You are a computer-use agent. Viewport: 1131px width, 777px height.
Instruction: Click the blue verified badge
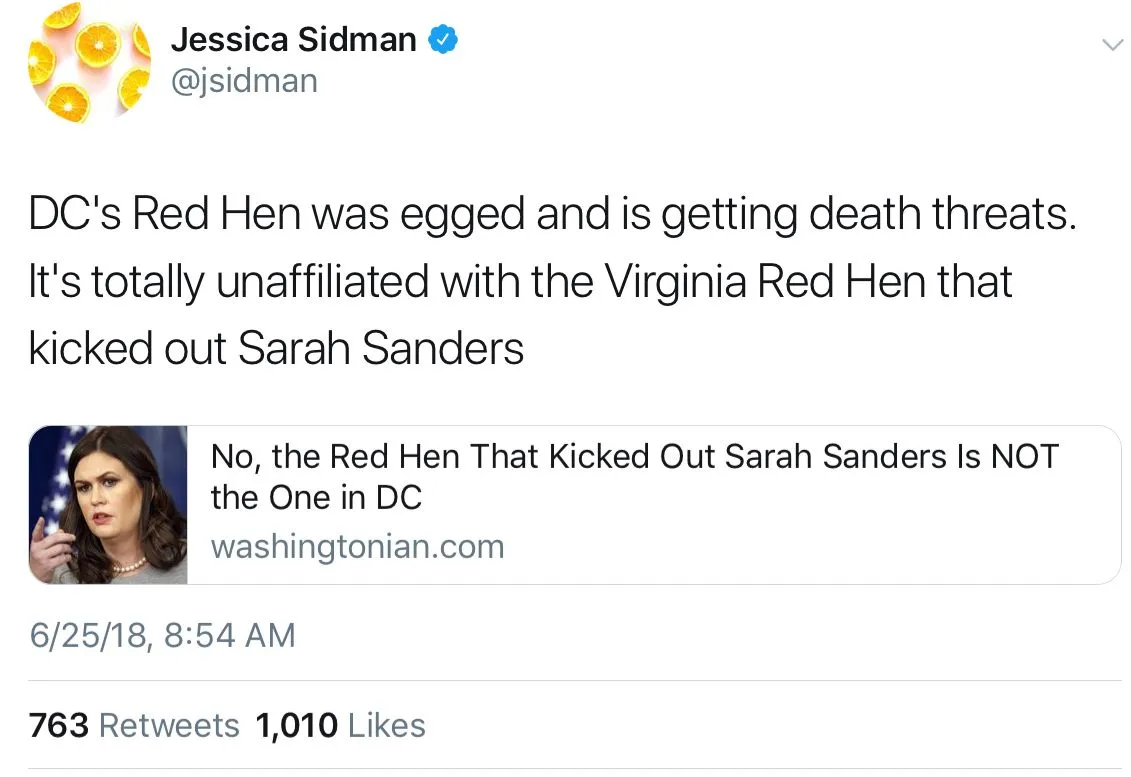click(443, 40)
